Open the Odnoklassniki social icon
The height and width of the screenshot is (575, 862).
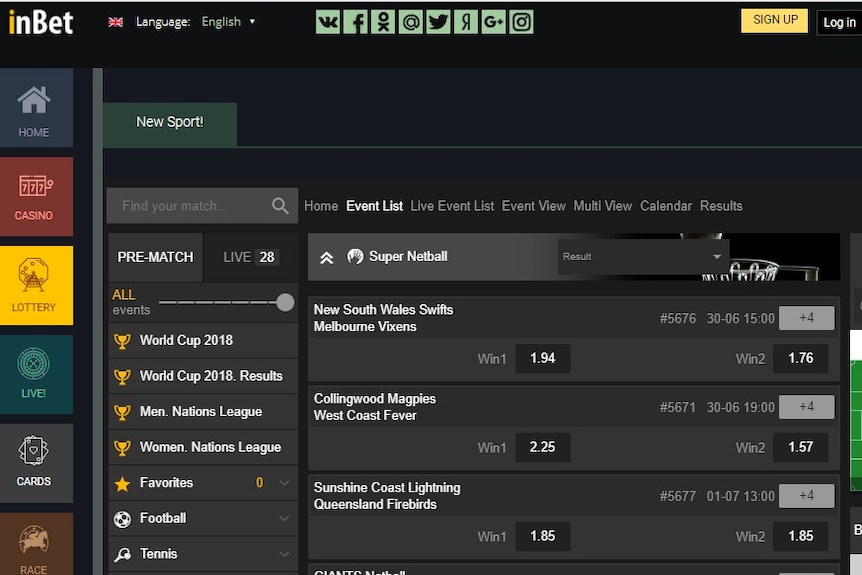(383, 22)
